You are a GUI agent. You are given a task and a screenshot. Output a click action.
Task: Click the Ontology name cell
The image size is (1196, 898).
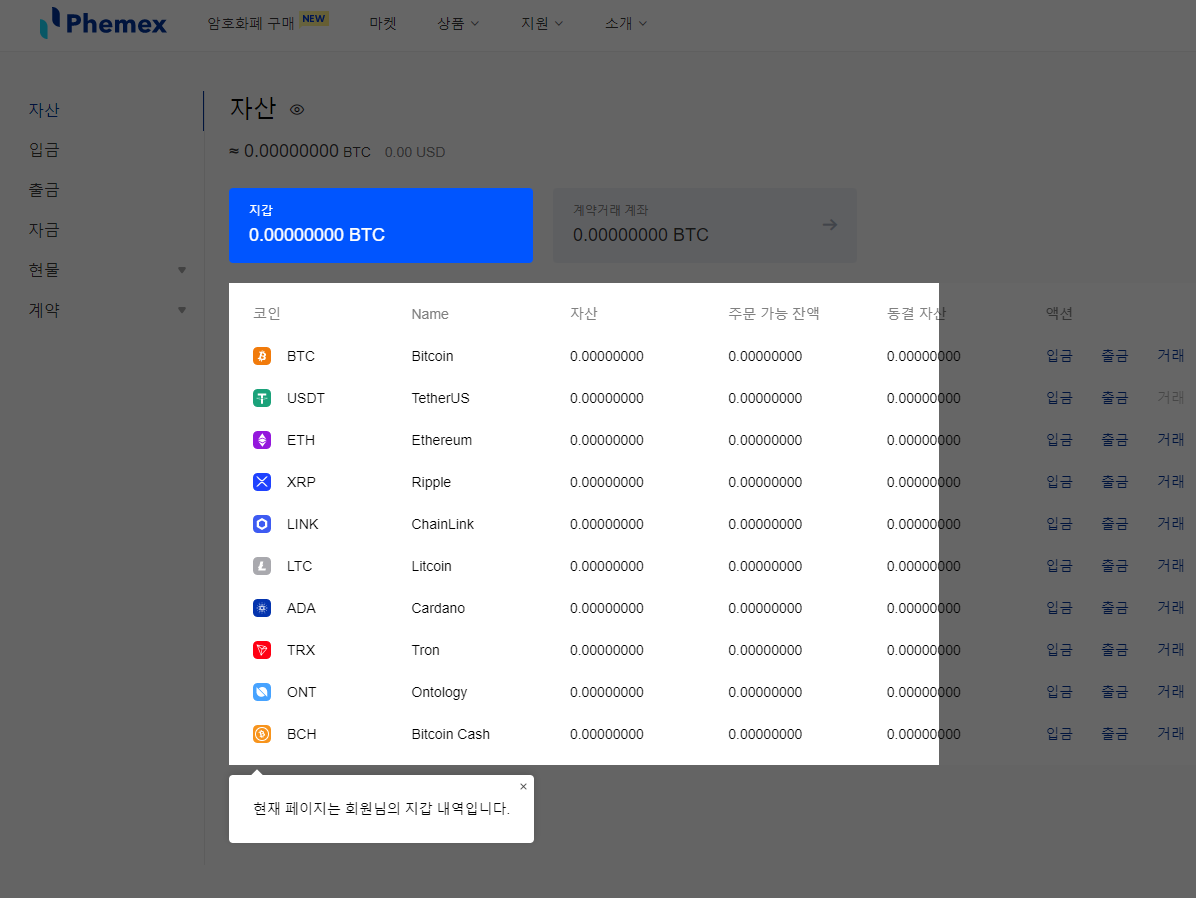pyautogui.click(x=439, y=693)
